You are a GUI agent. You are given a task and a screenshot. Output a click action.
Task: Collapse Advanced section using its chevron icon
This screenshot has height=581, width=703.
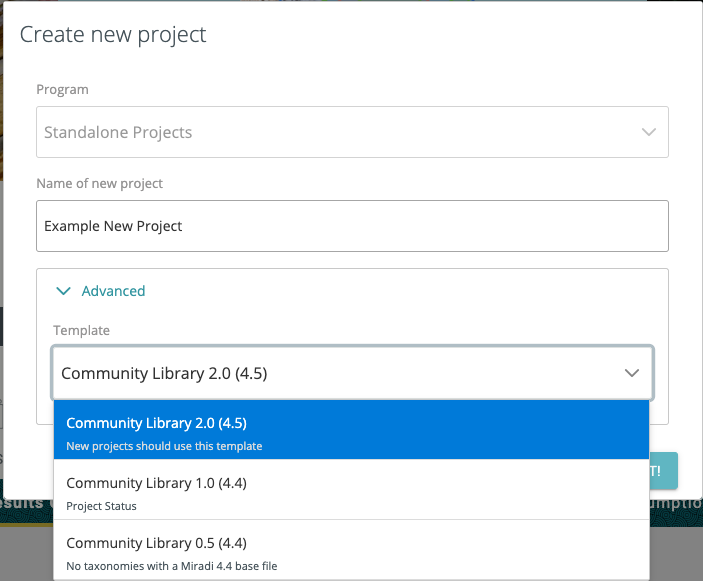(64, 291)
